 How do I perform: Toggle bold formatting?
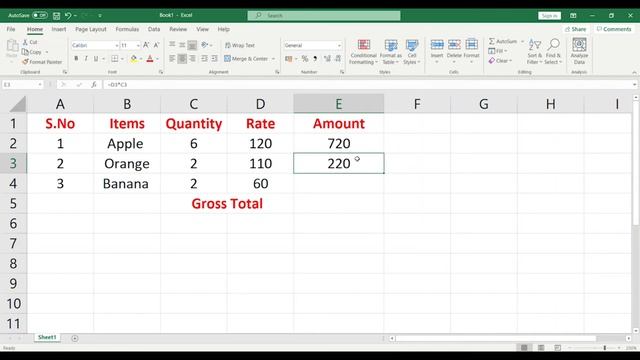coord(76,59)
